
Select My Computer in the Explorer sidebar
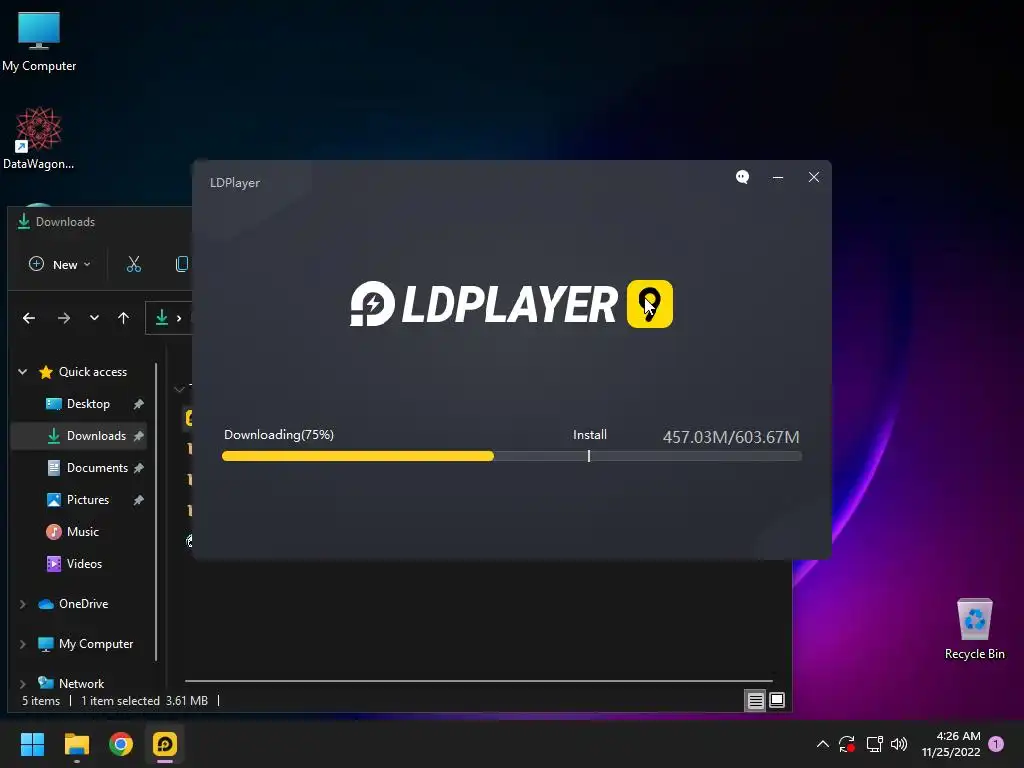95,644
